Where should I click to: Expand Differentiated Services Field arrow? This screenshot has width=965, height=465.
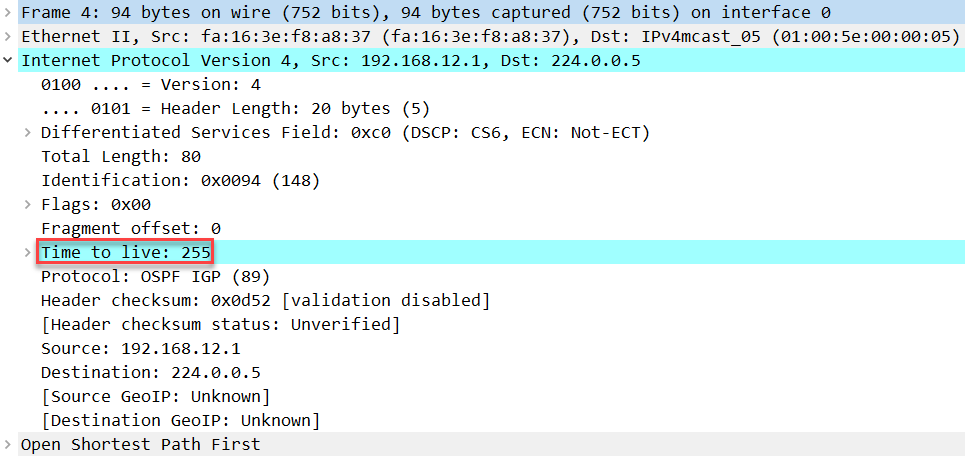coord(28,132)
